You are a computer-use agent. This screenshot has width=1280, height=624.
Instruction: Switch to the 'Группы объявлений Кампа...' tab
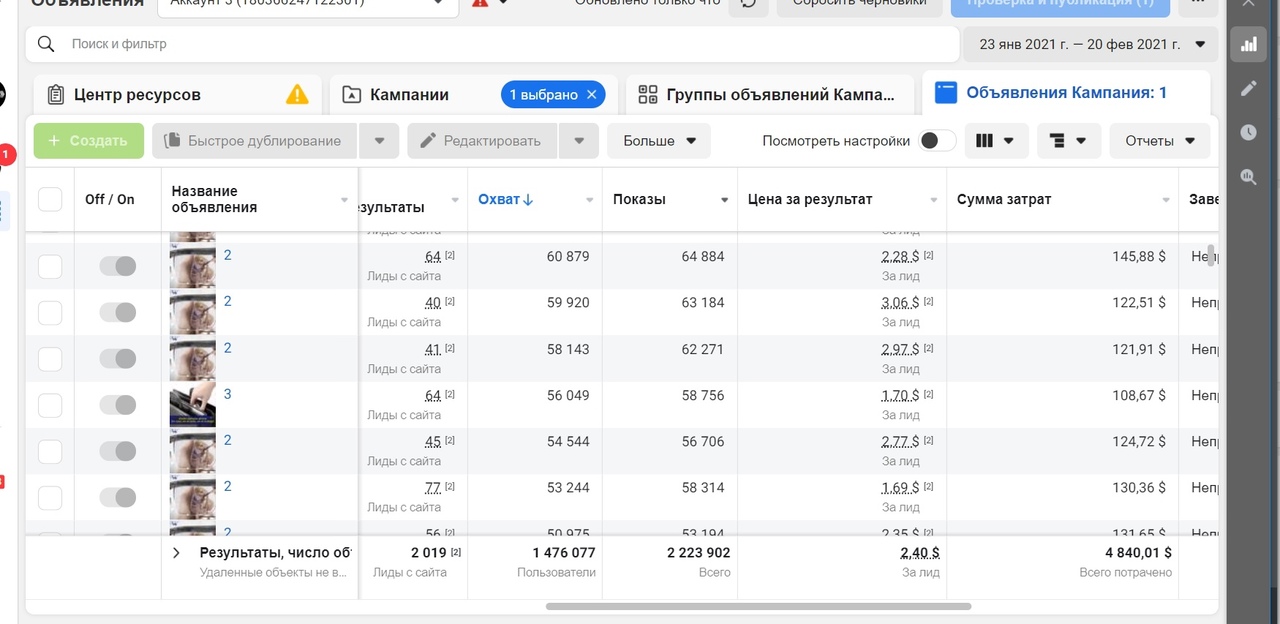click(770, 95)
